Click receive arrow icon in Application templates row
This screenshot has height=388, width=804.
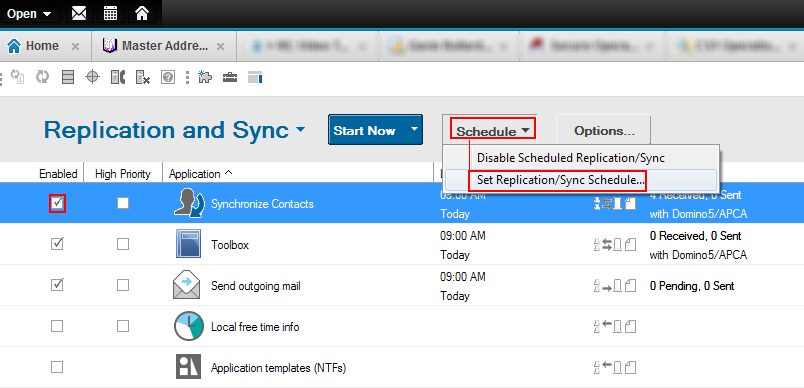click(x=615, y=367)
